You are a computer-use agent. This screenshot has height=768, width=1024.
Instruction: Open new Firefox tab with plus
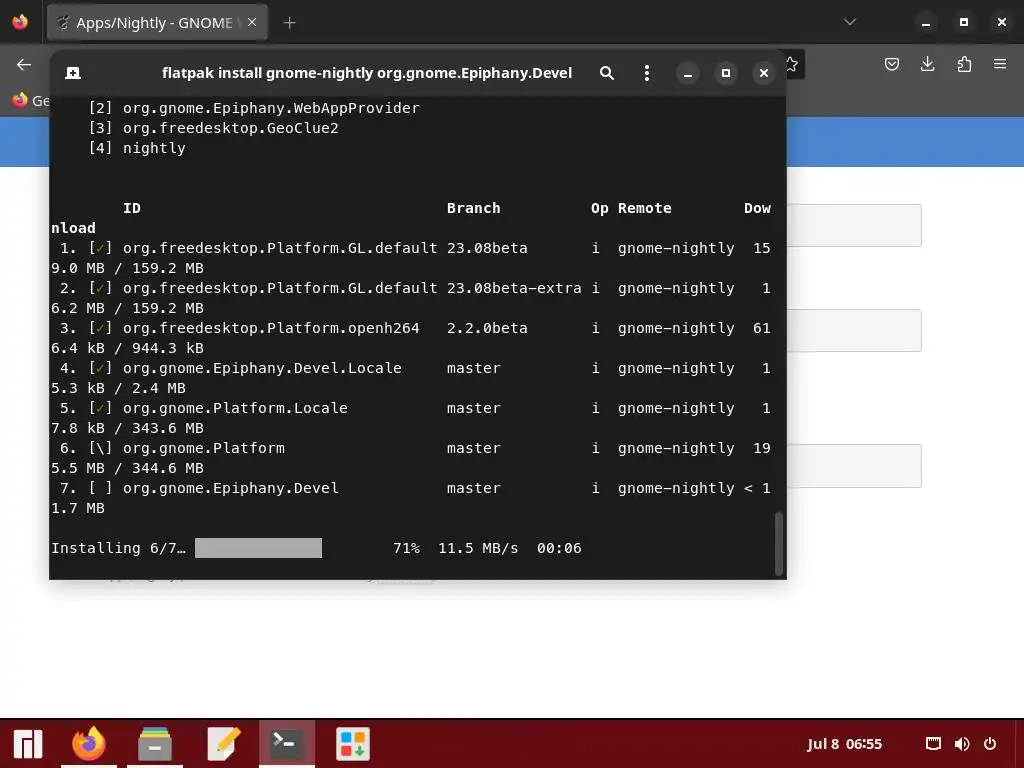click(x=289, y=23)
